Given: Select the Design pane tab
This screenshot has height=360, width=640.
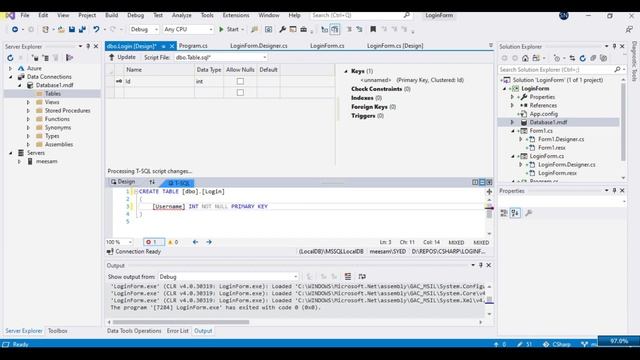Looking at the screenshot, I should pos(123,182).
